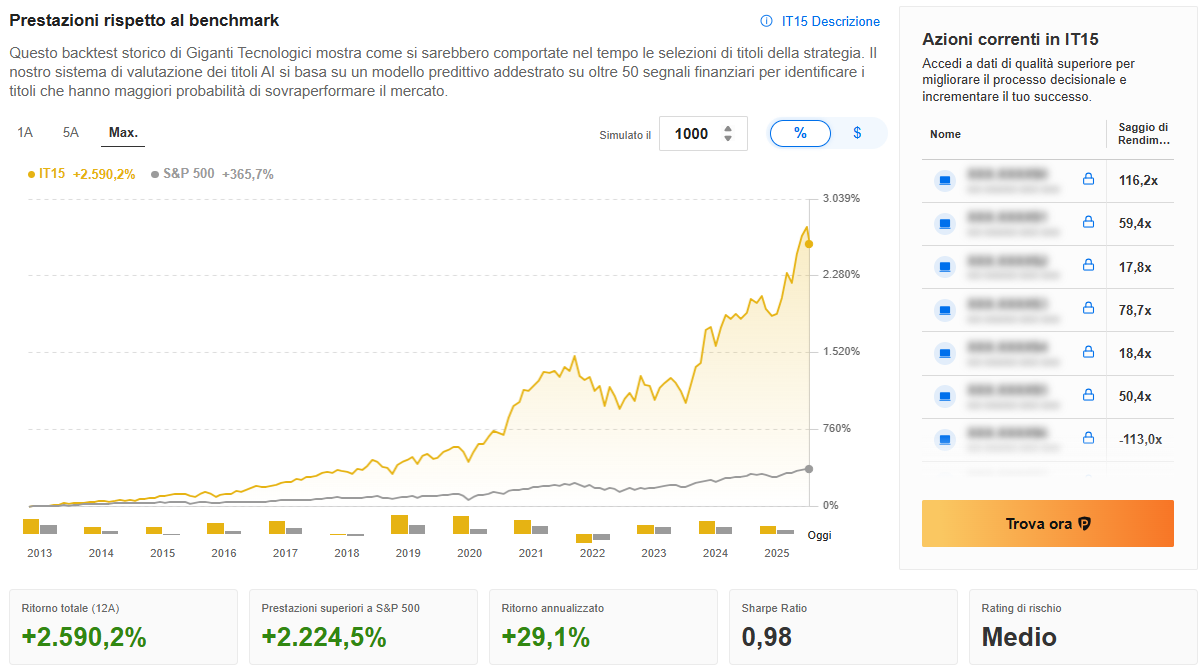Image resolution: width=1199 pixels, height=668 pixels.
Task: Click the lock icon on the 17,8x stock row
Action: click(x=1087, y=267)
